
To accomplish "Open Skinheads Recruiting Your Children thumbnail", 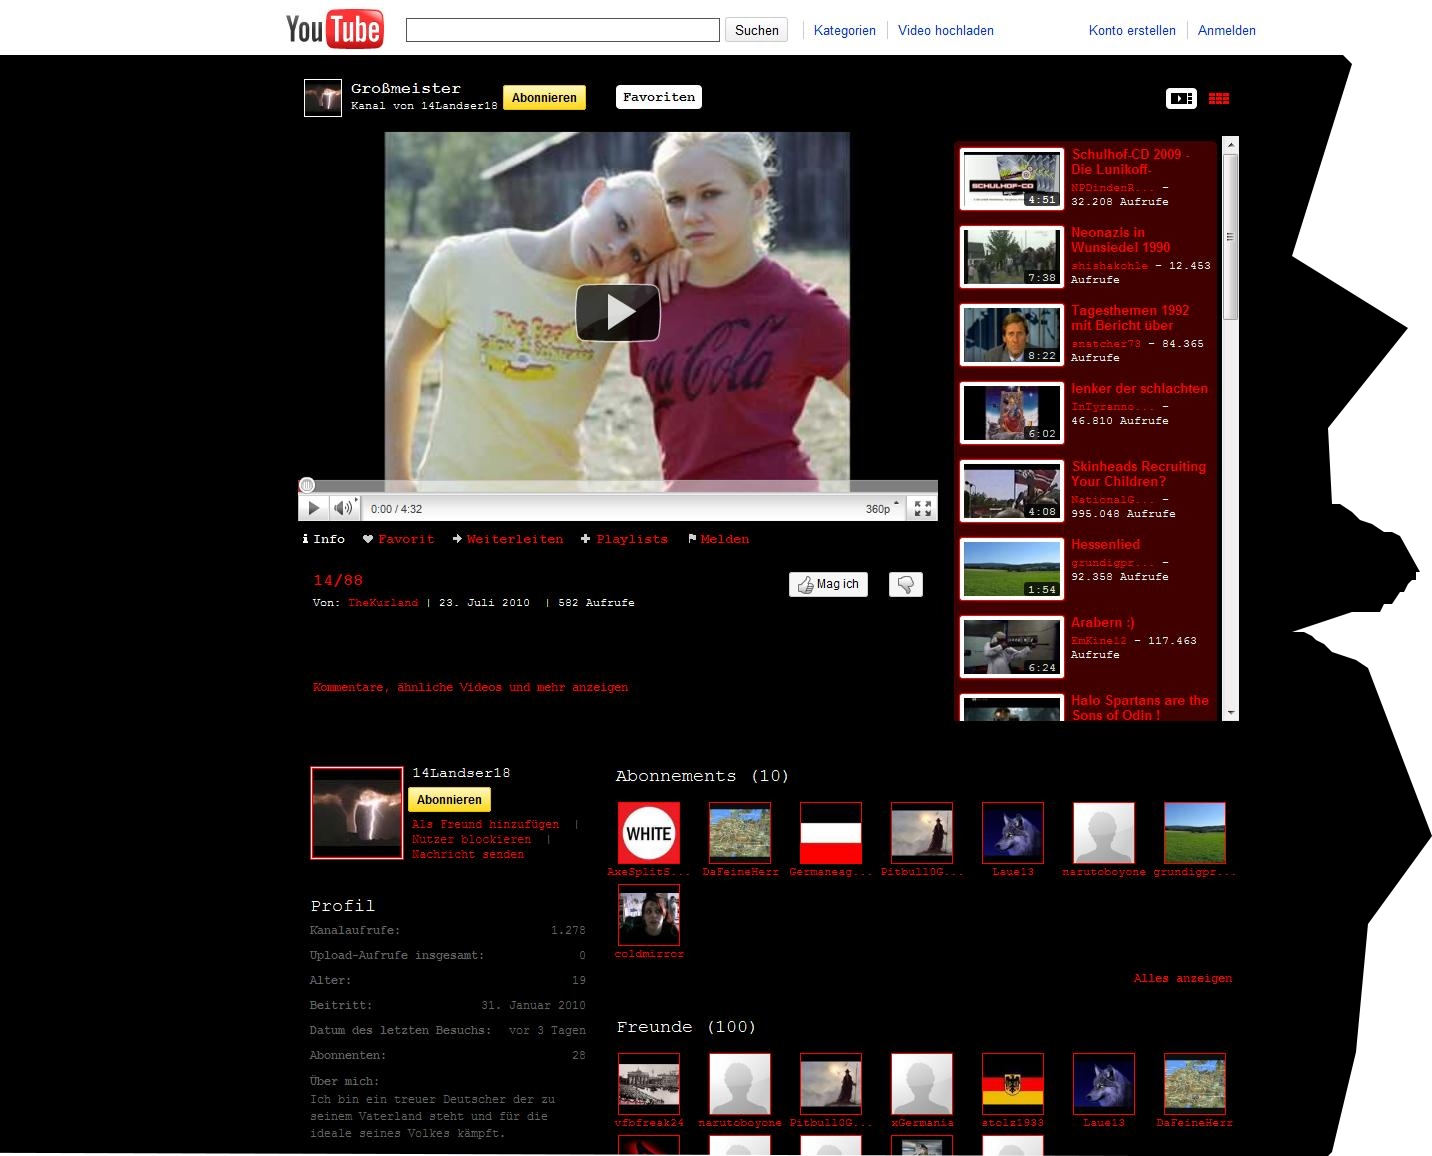I will pyautogui.click(x=1011, y=491).
